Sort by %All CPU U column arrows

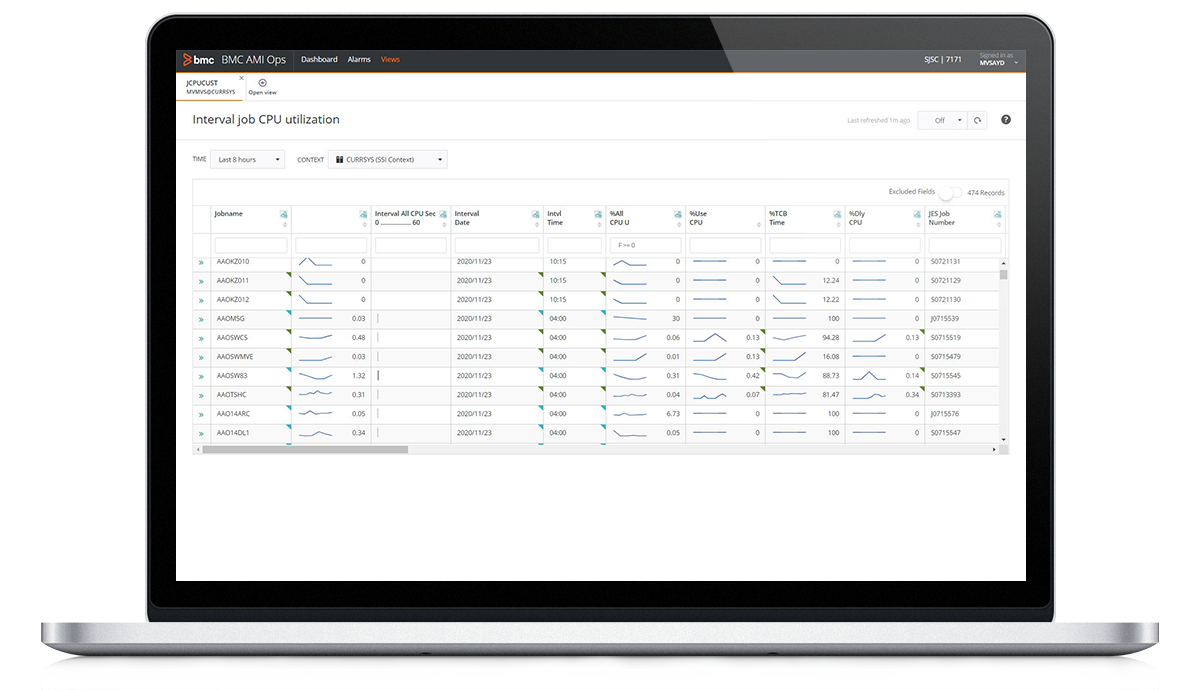(678, 225)
